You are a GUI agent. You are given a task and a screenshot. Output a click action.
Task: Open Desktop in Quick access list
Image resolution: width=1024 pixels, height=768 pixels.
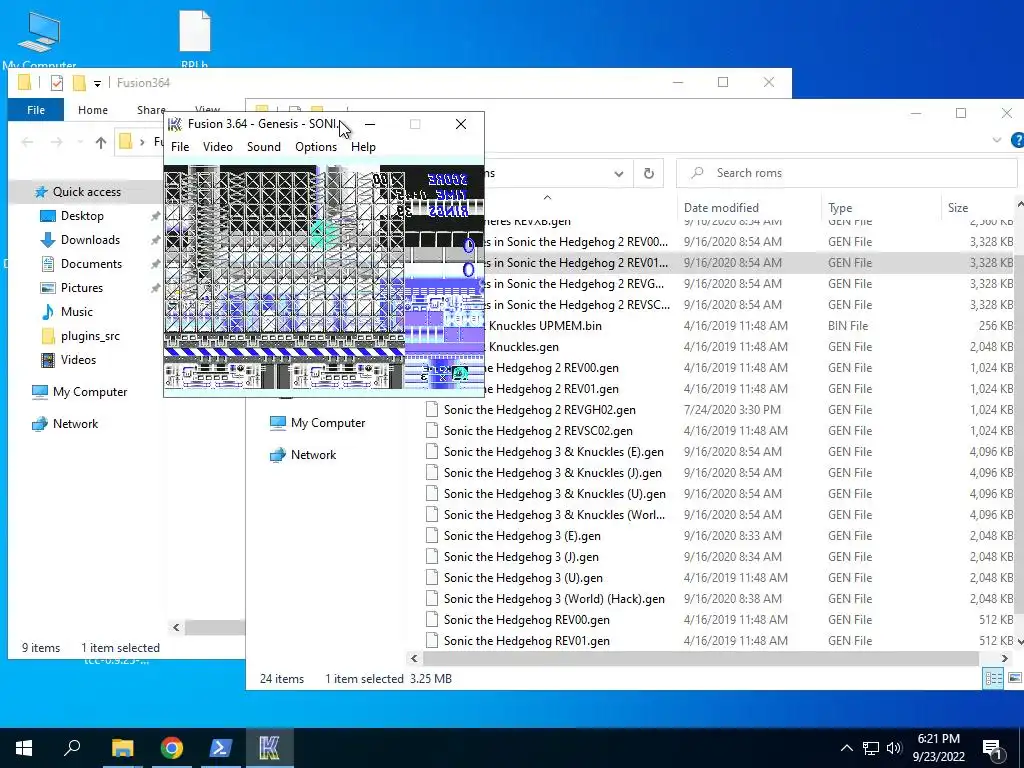click(82, 216)
